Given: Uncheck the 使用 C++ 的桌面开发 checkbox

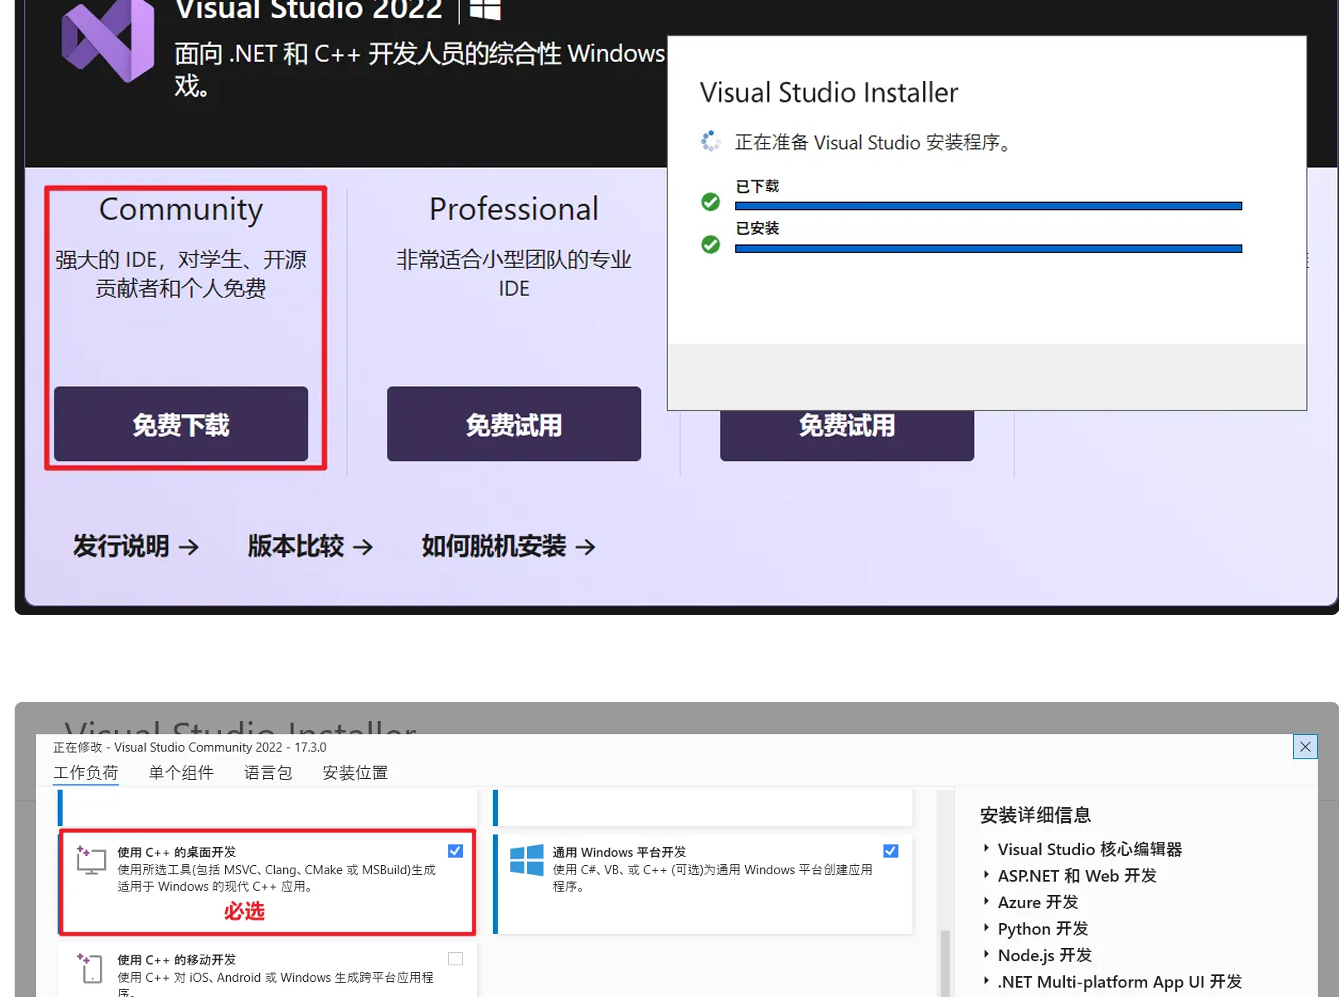Looking at the screenshot, I should coord(455,851).
